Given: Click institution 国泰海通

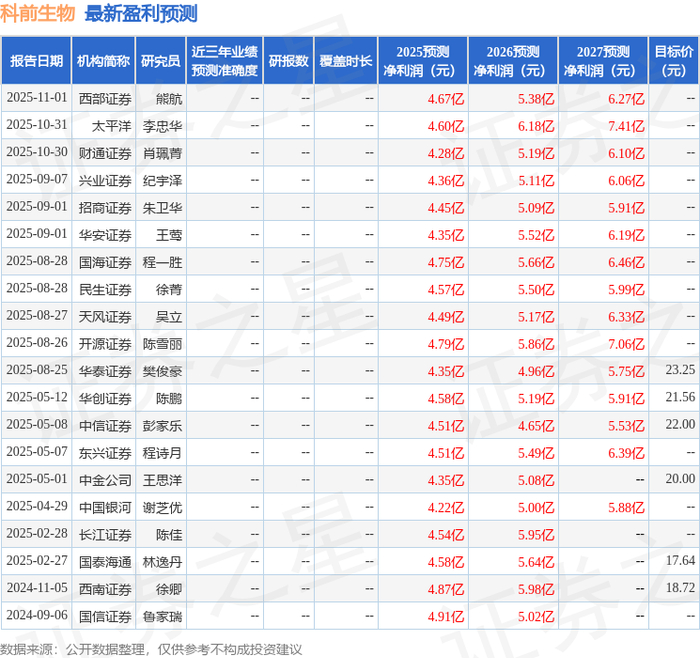Looking at the screenshot, I should (x=105, y=562).
